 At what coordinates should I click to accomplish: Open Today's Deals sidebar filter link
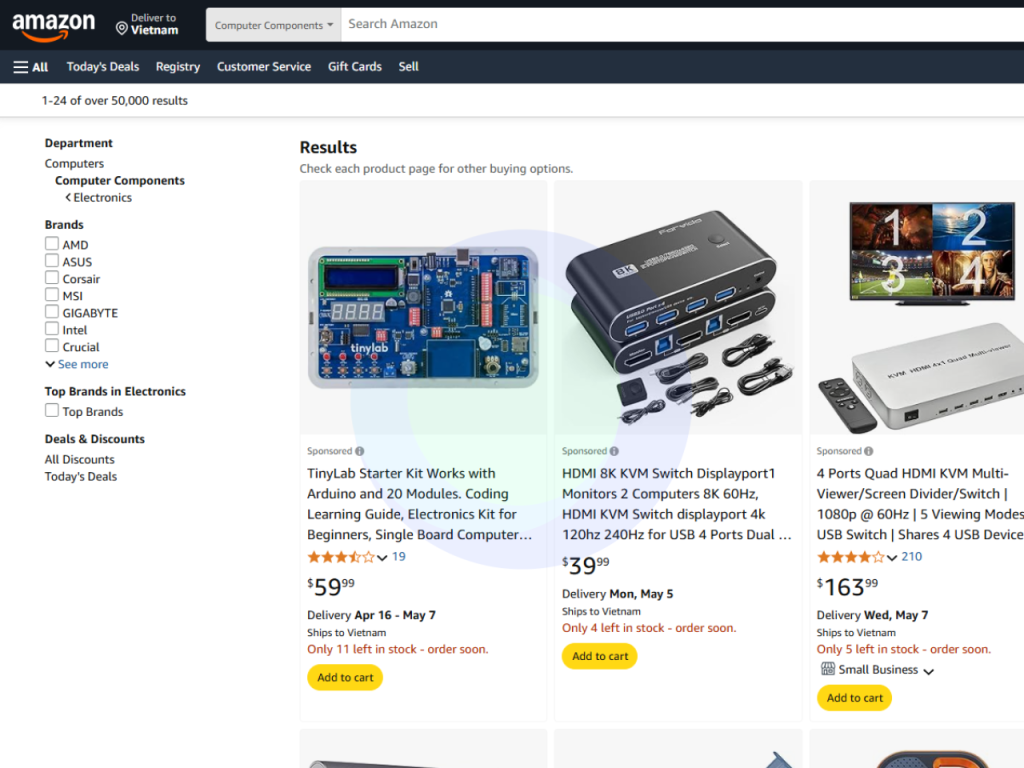click(x=80, y=476)
